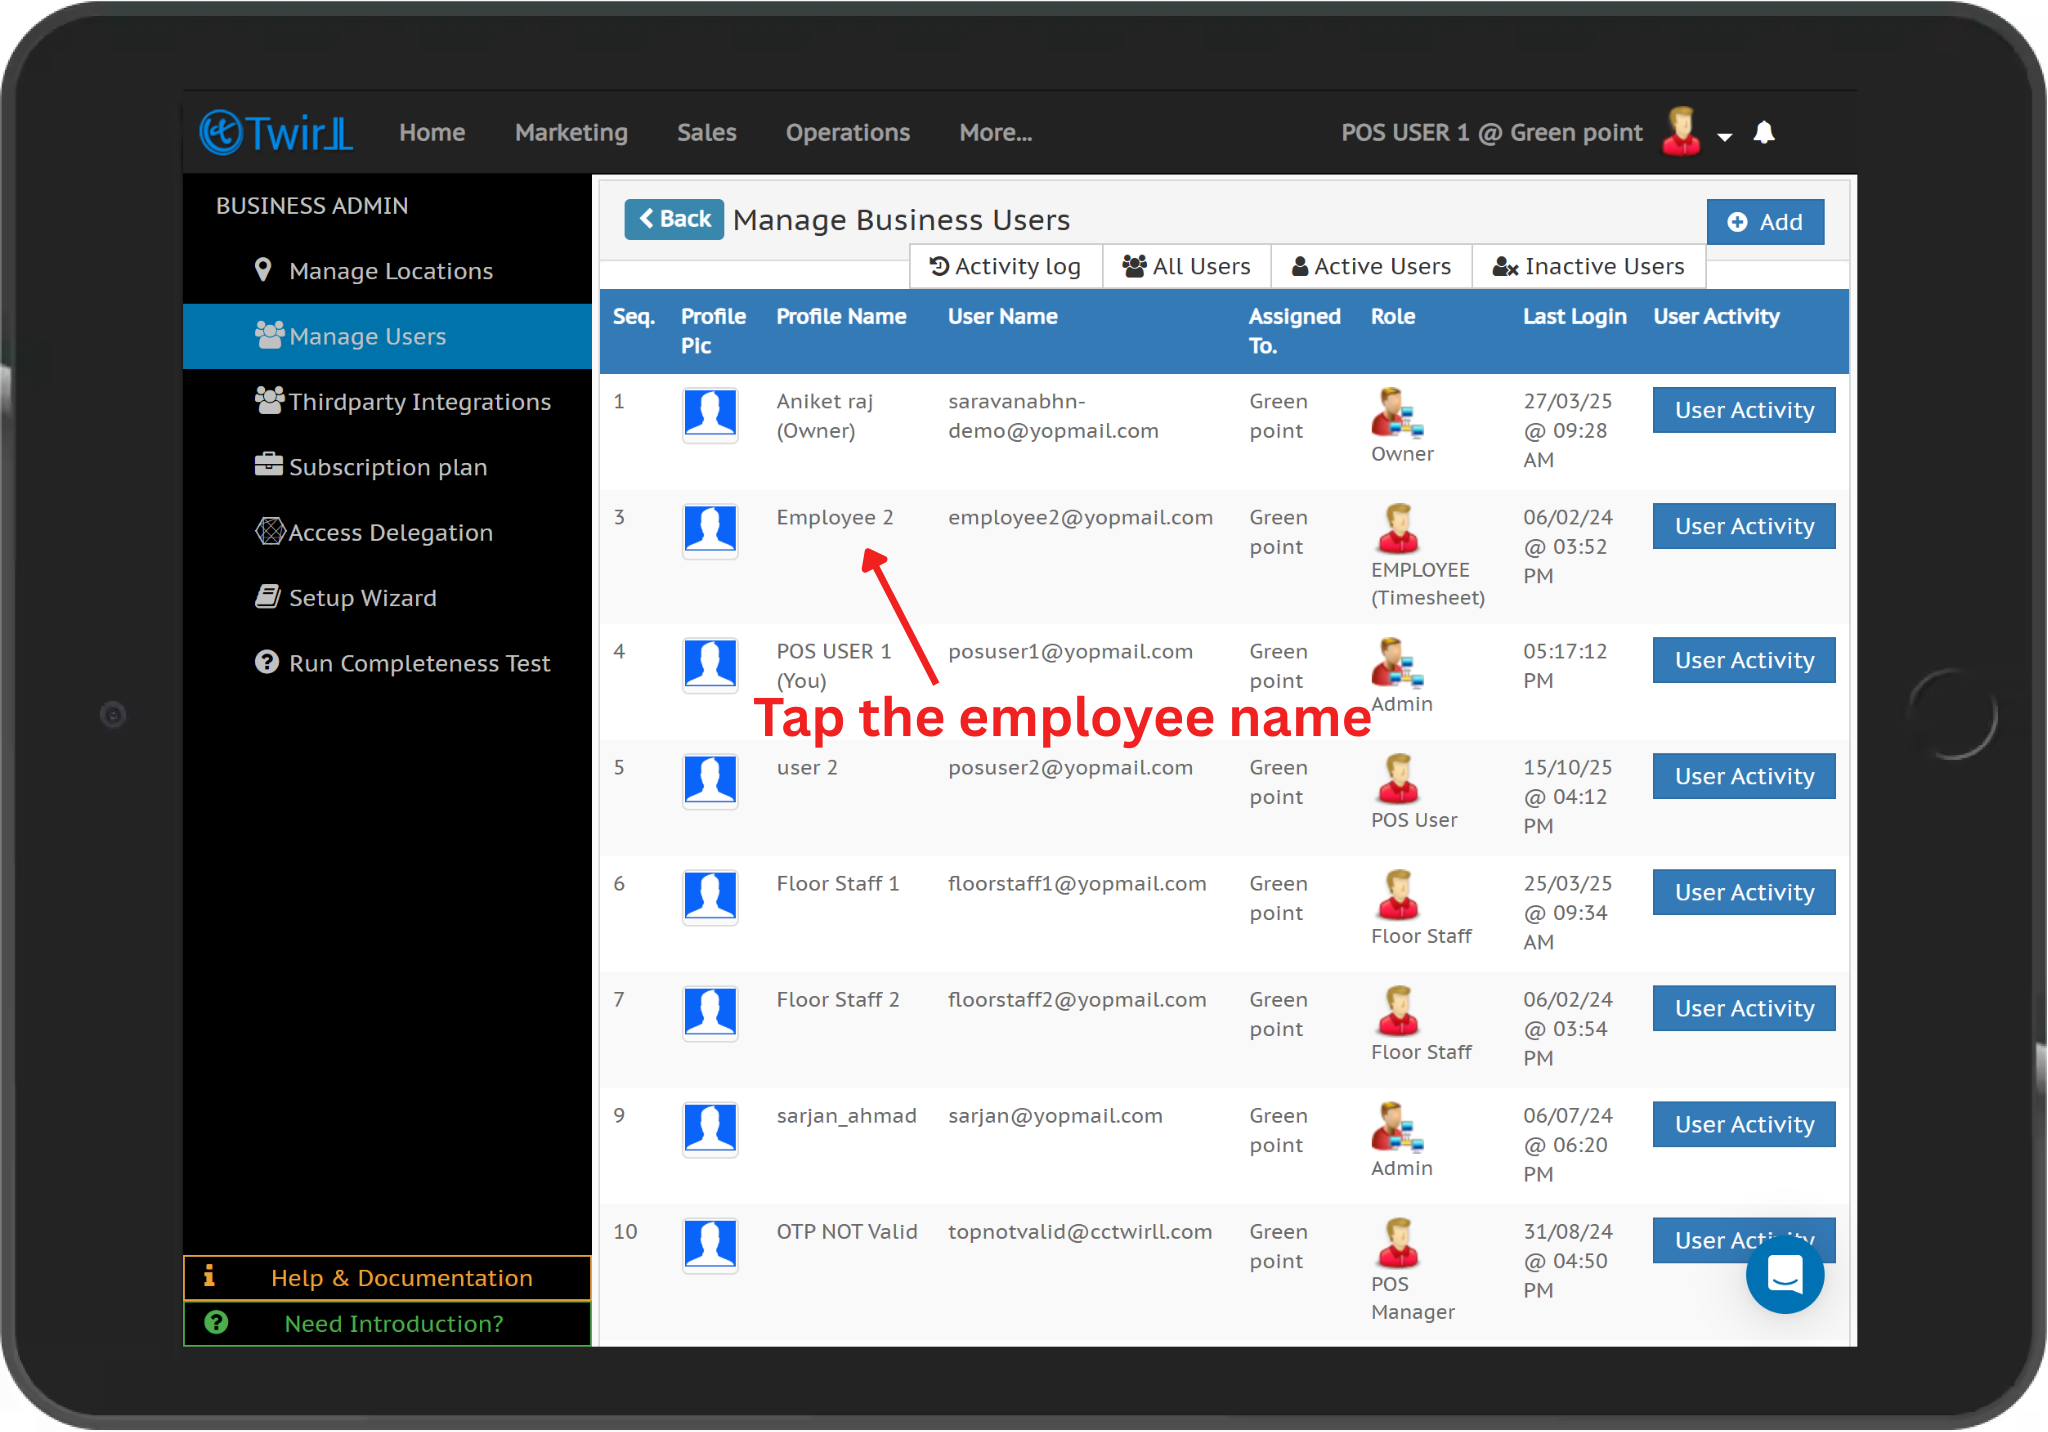Click the Twirll logo icon

pos(222,132)
